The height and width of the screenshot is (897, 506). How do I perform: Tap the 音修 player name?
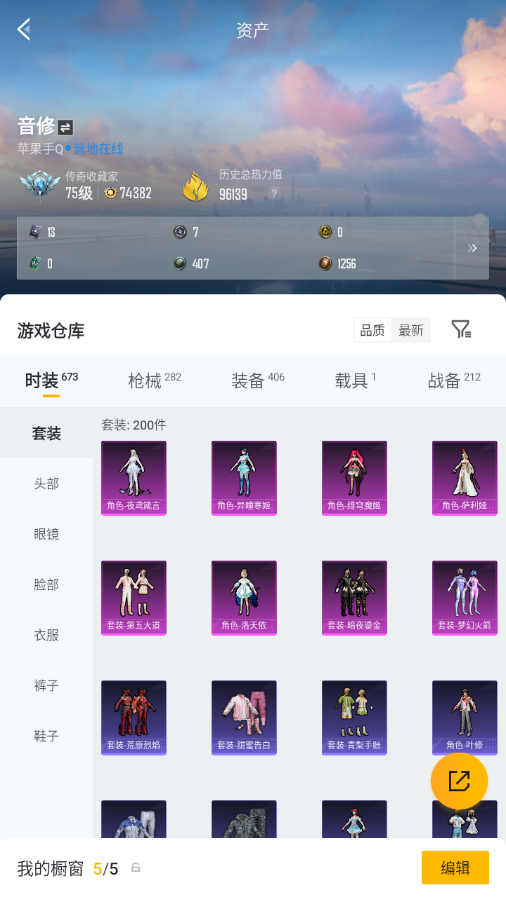(x=36, y=126)
